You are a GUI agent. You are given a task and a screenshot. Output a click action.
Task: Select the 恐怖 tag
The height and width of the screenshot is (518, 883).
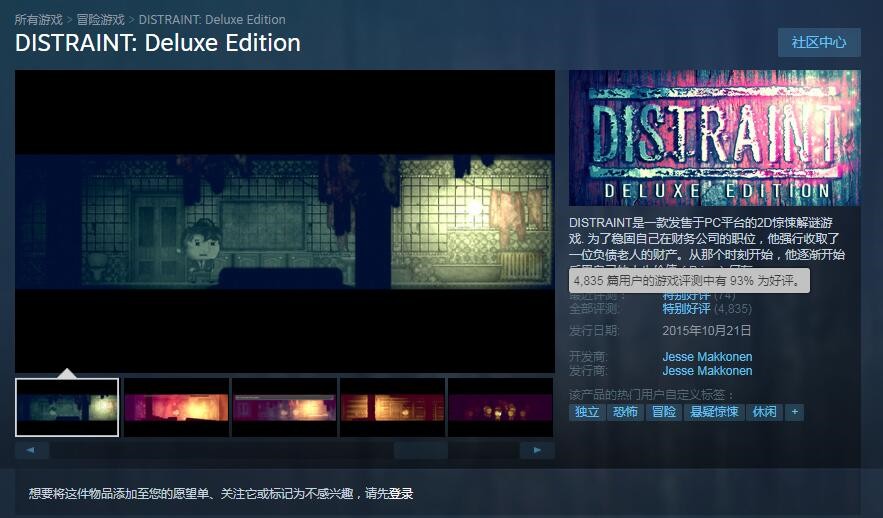point(625,412)
